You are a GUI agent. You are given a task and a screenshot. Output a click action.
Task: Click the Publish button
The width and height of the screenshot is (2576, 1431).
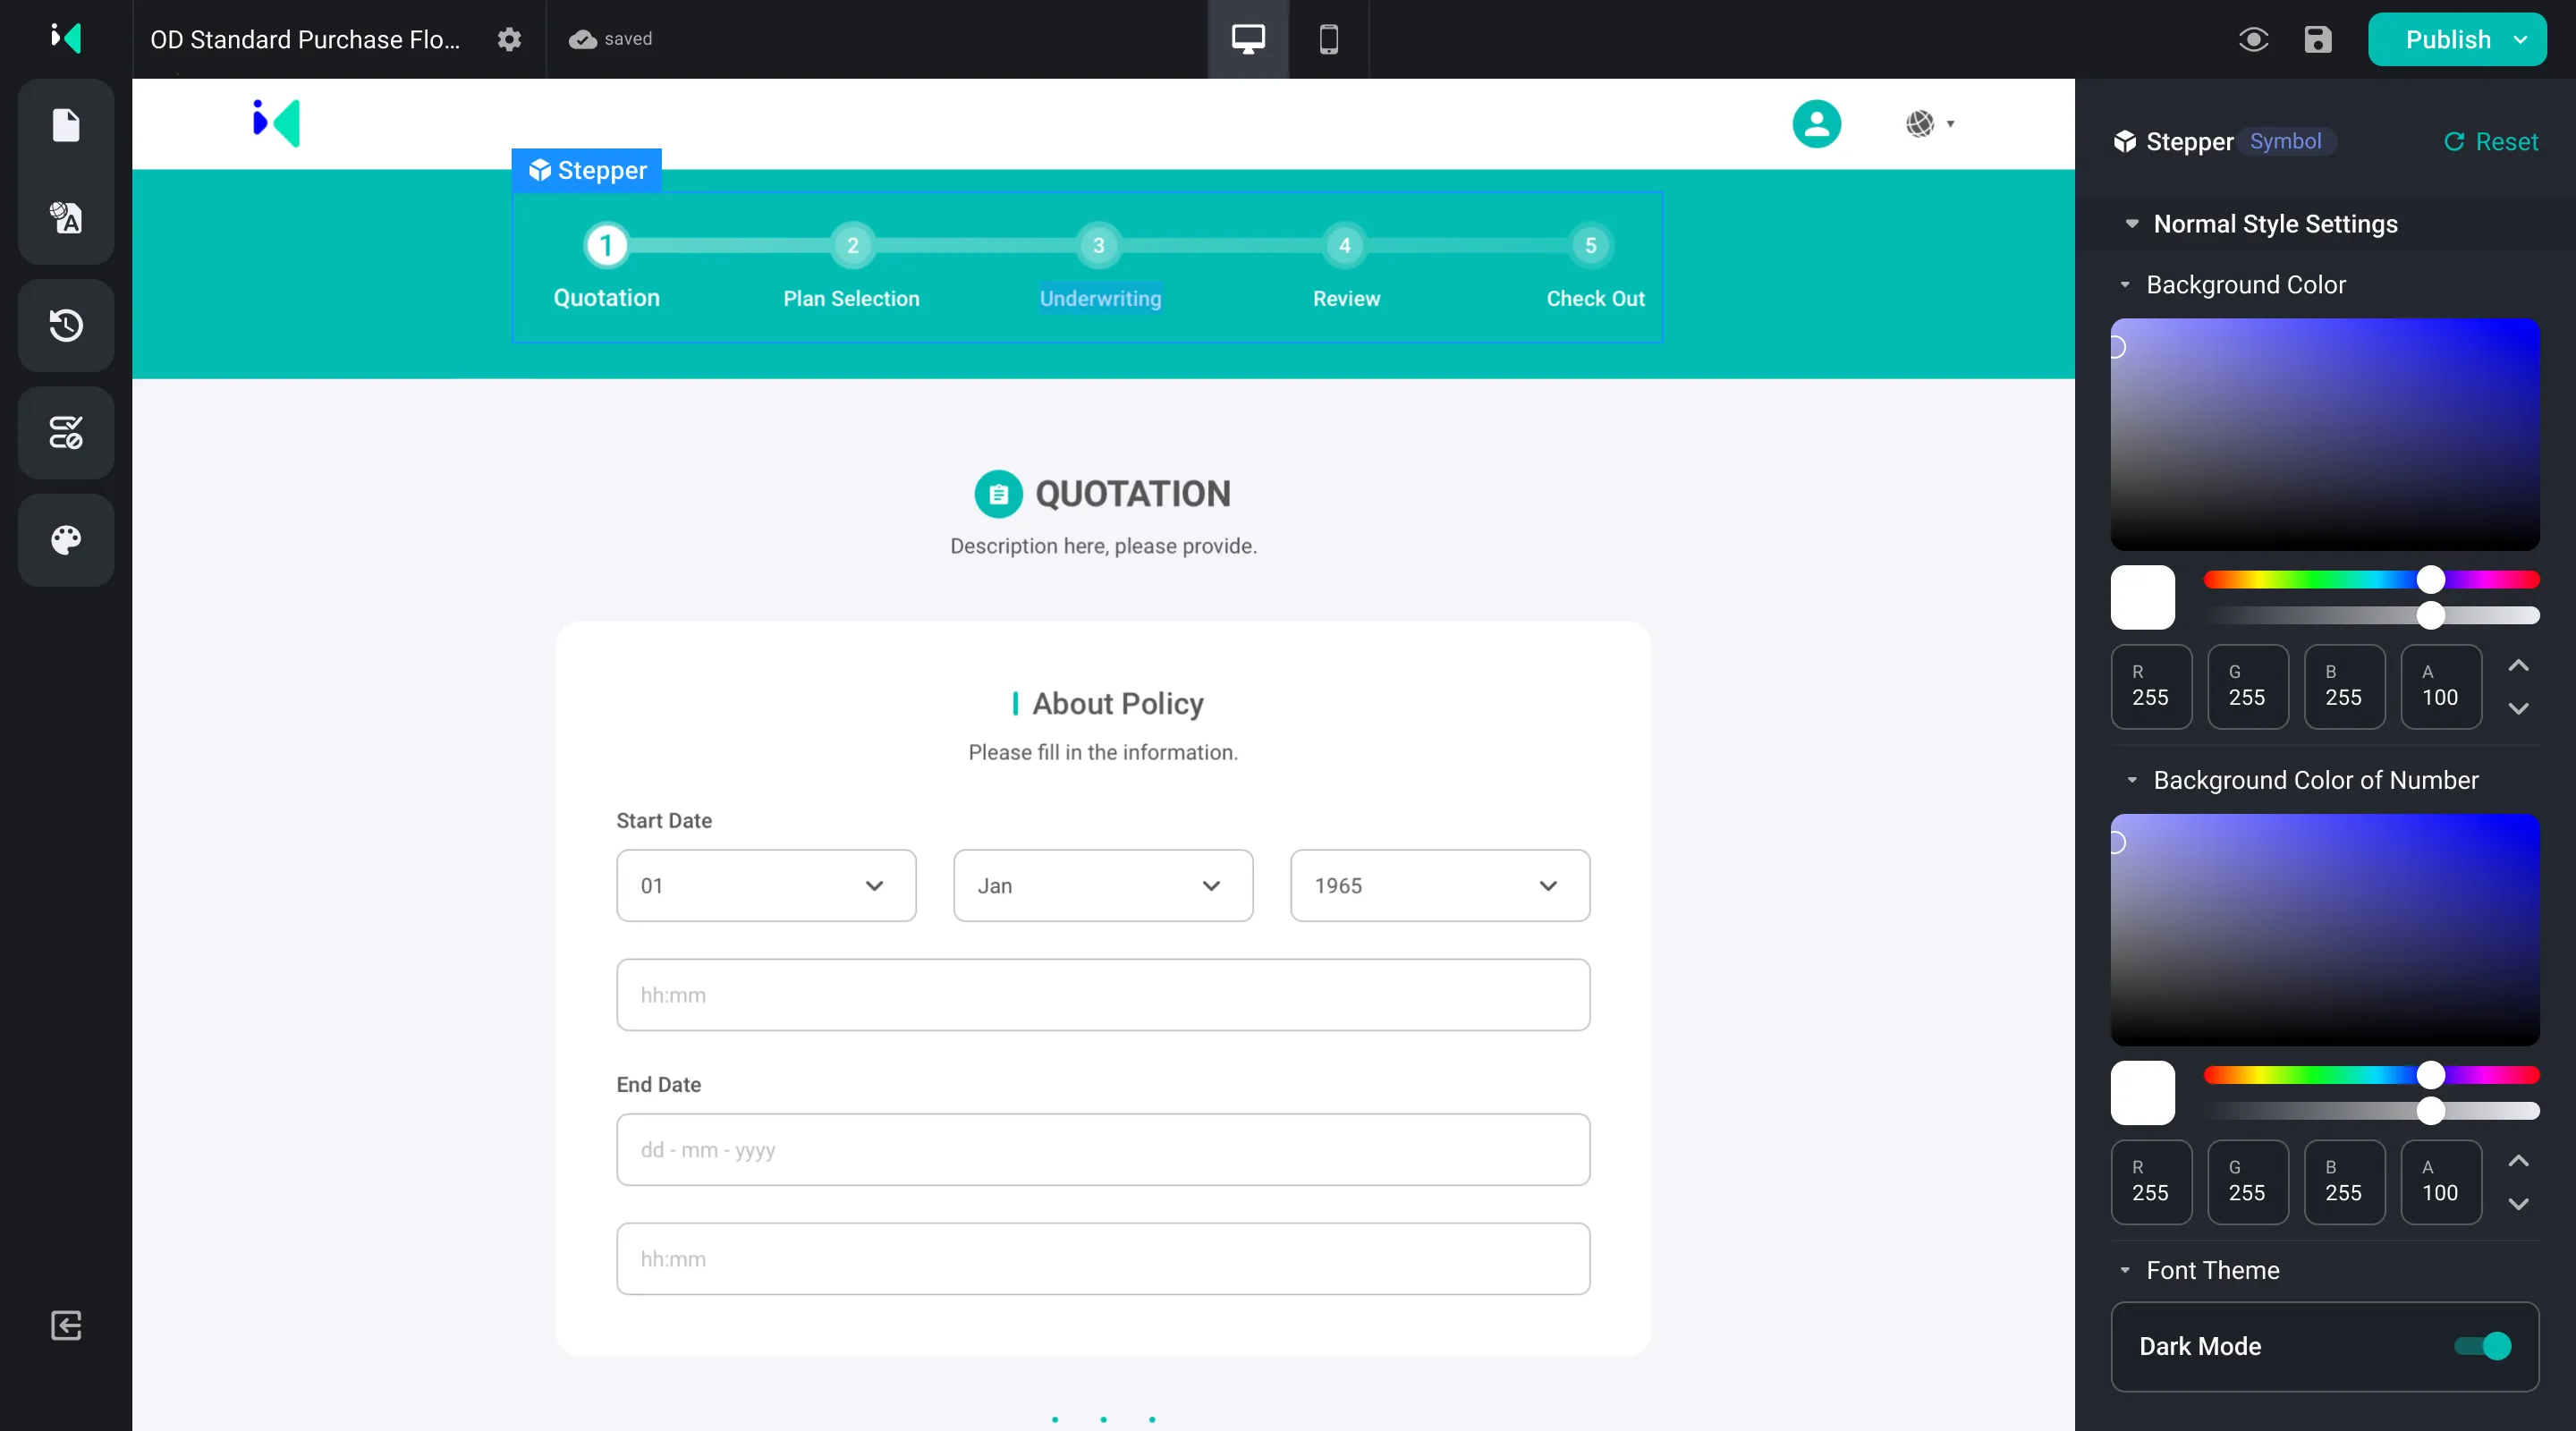coord(2446,39)
